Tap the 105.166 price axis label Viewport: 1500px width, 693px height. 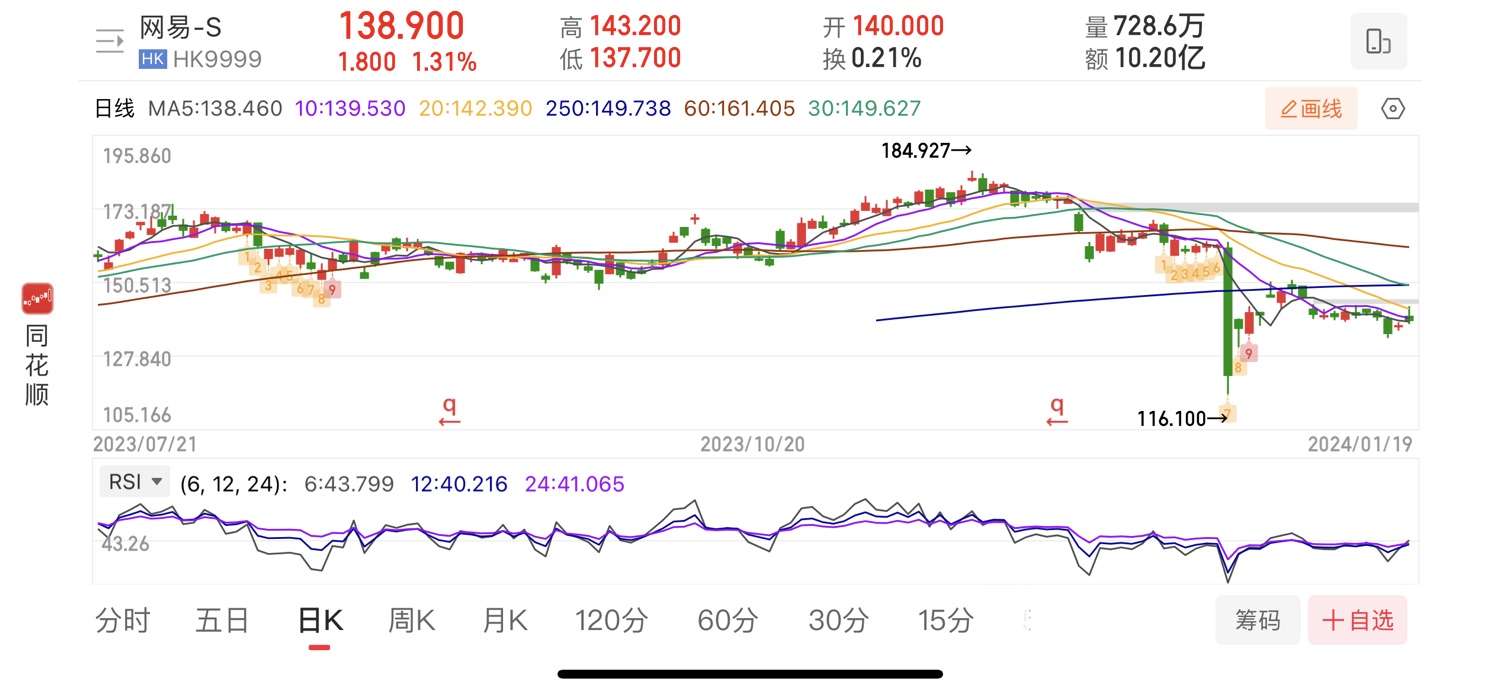pos(138,414)
